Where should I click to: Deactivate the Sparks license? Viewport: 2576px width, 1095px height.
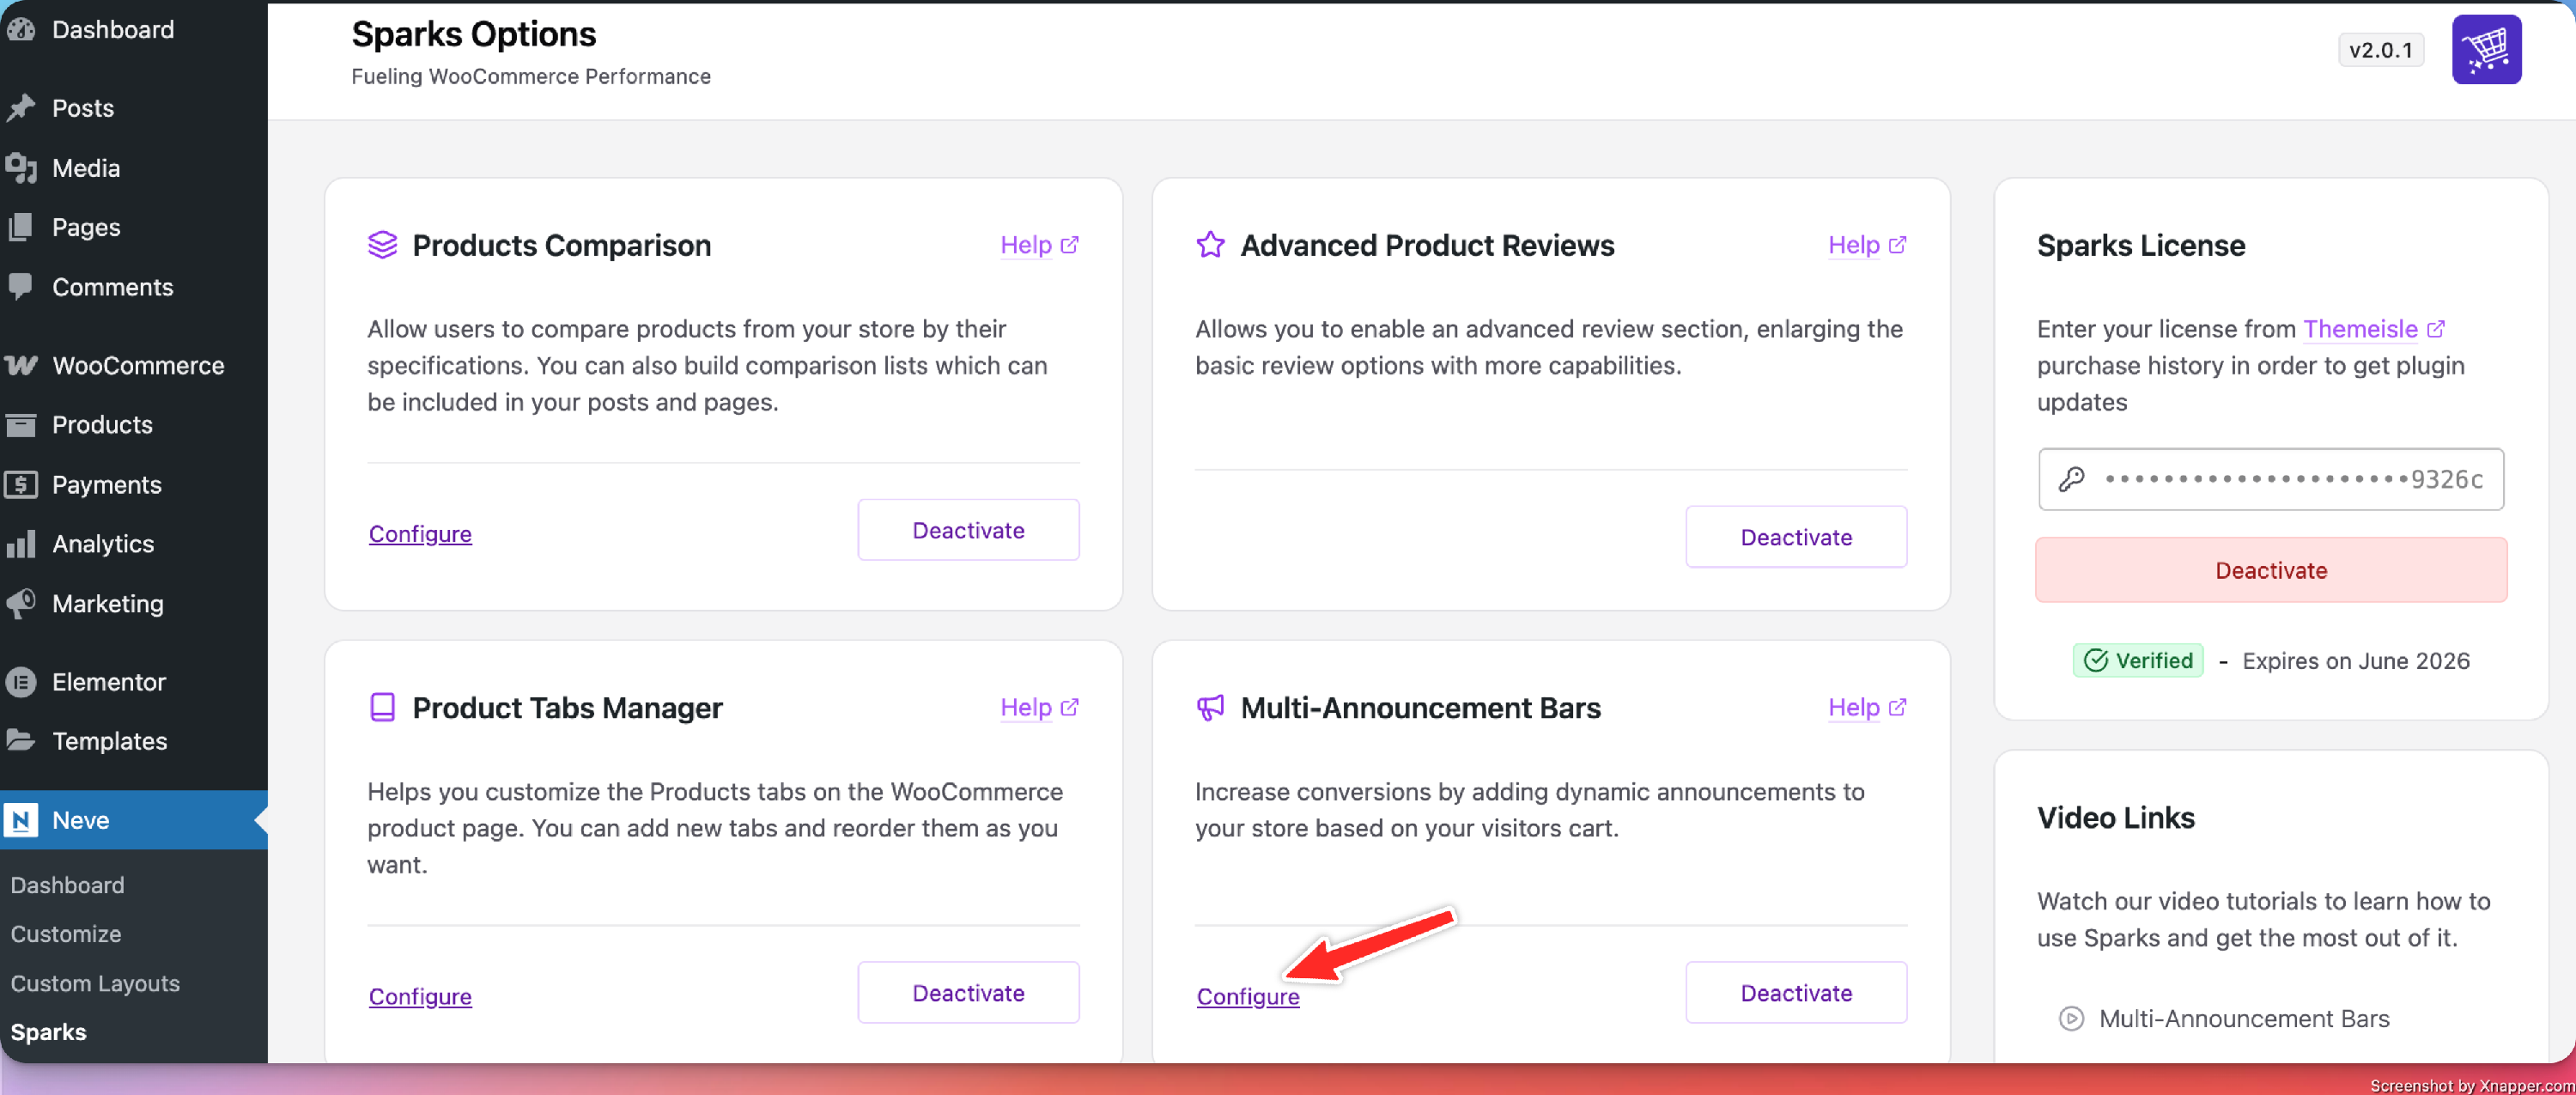(2270, 570)
